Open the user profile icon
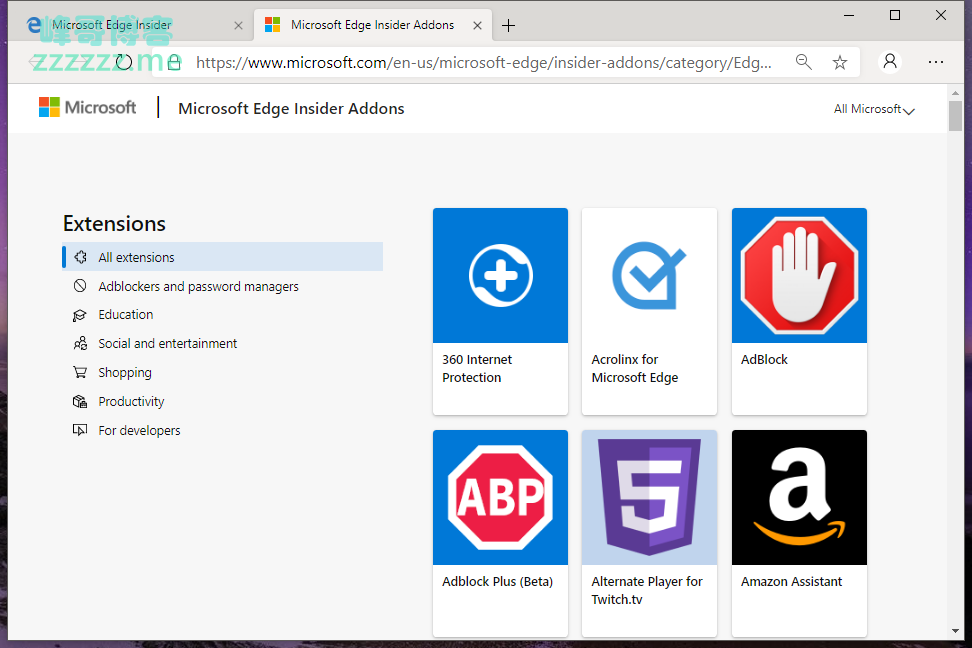 (x=890, y=61)
